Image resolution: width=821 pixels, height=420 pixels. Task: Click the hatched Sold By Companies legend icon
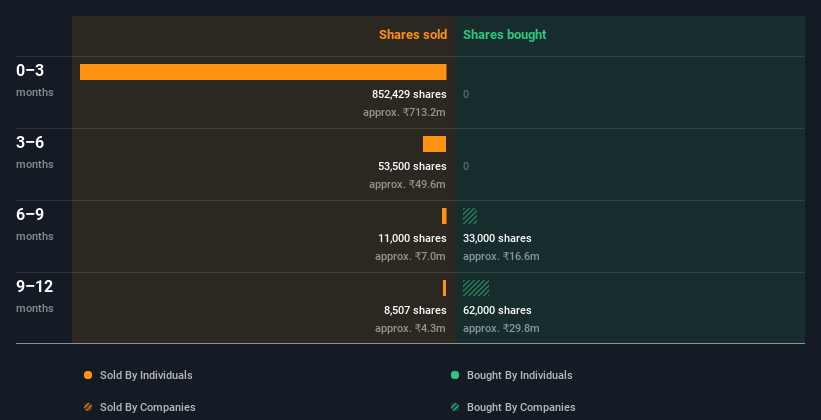88,407
